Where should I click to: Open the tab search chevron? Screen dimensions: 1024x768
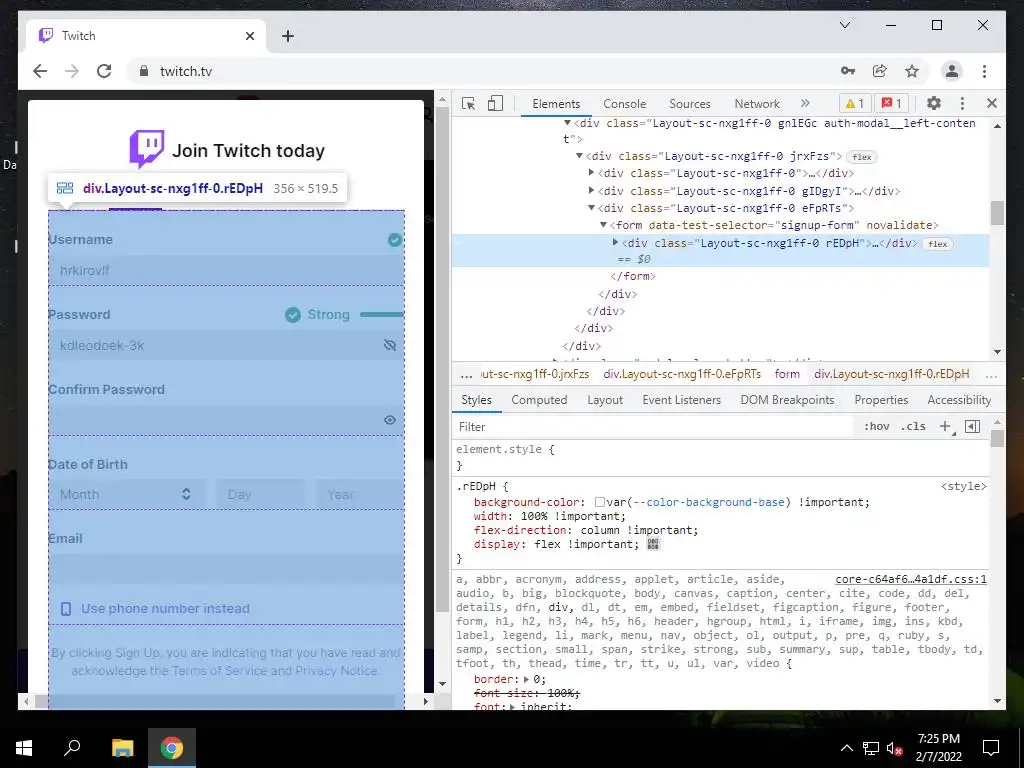pos(844,25)
